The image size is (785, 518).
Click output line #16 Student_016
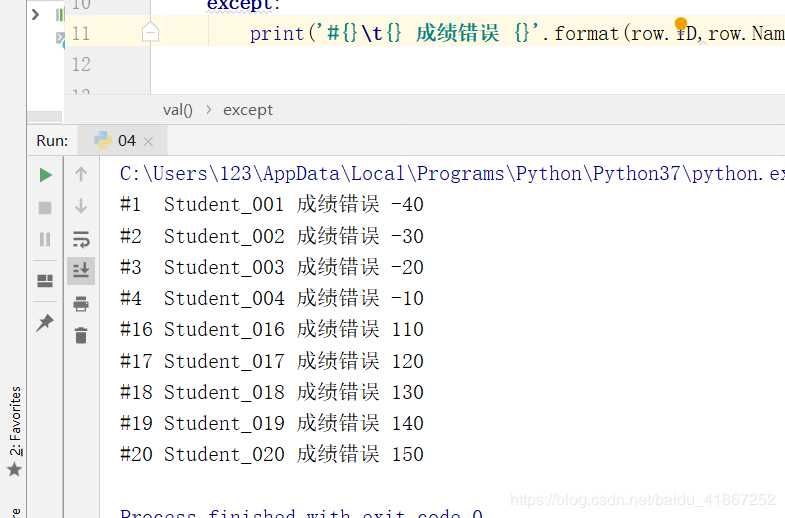[272, 330]
